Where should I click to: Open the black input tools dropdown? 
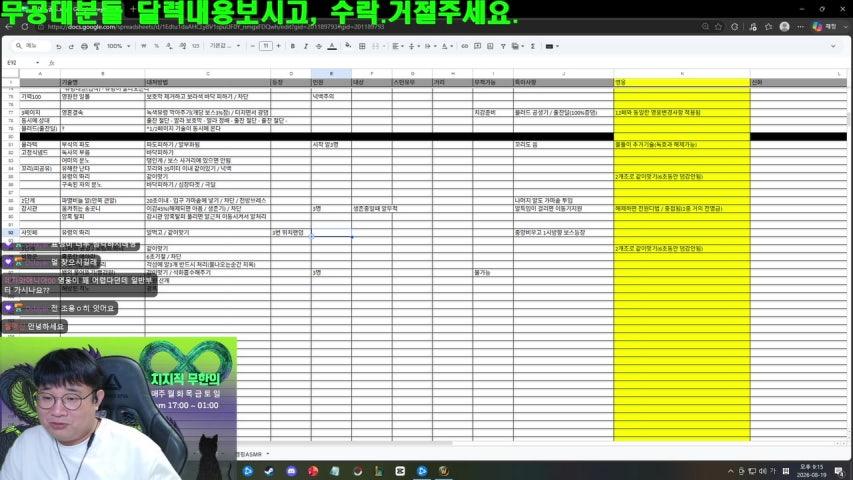pos(552,46)
